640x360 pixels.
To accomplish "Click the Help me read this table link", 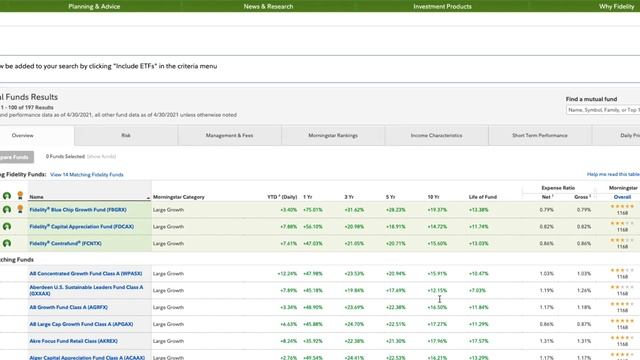I will (613, 174).
